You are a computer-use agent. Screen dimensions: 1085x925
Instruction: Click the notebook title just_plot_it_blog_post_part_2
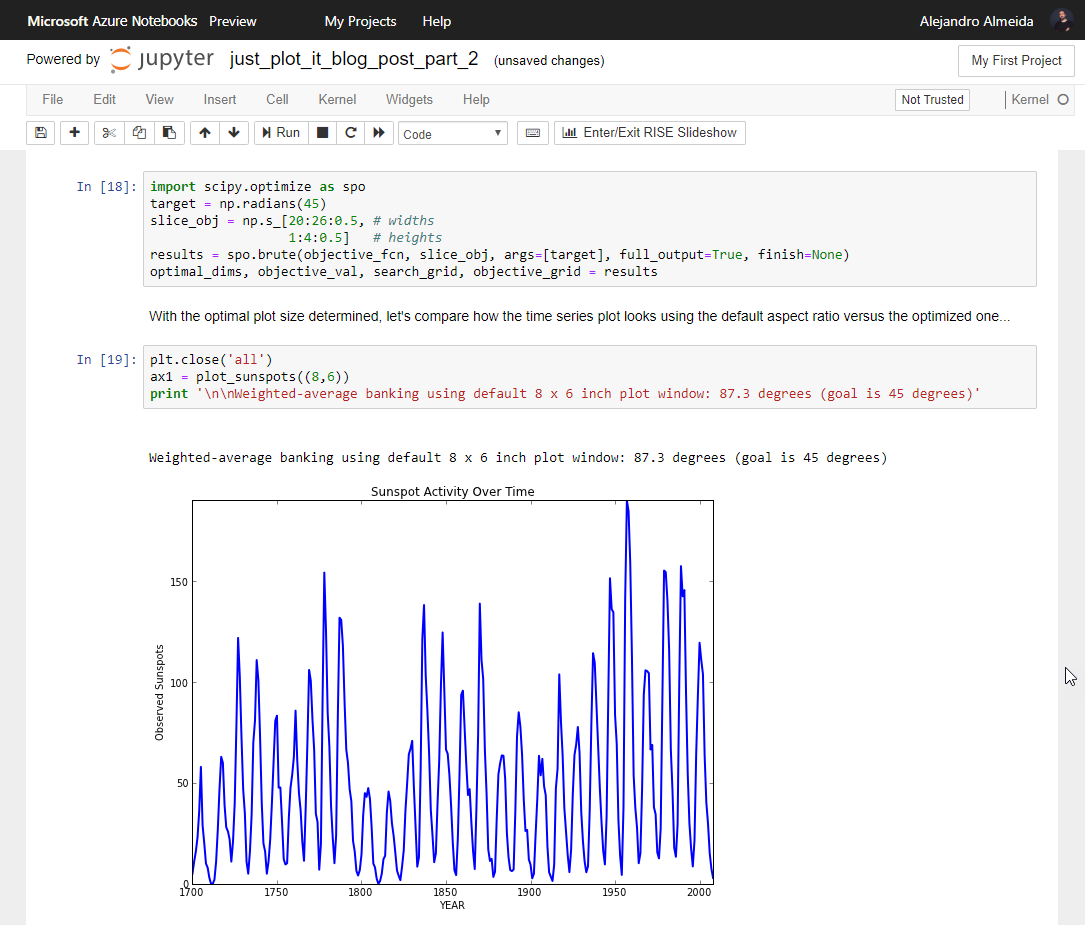coord(354,60)
